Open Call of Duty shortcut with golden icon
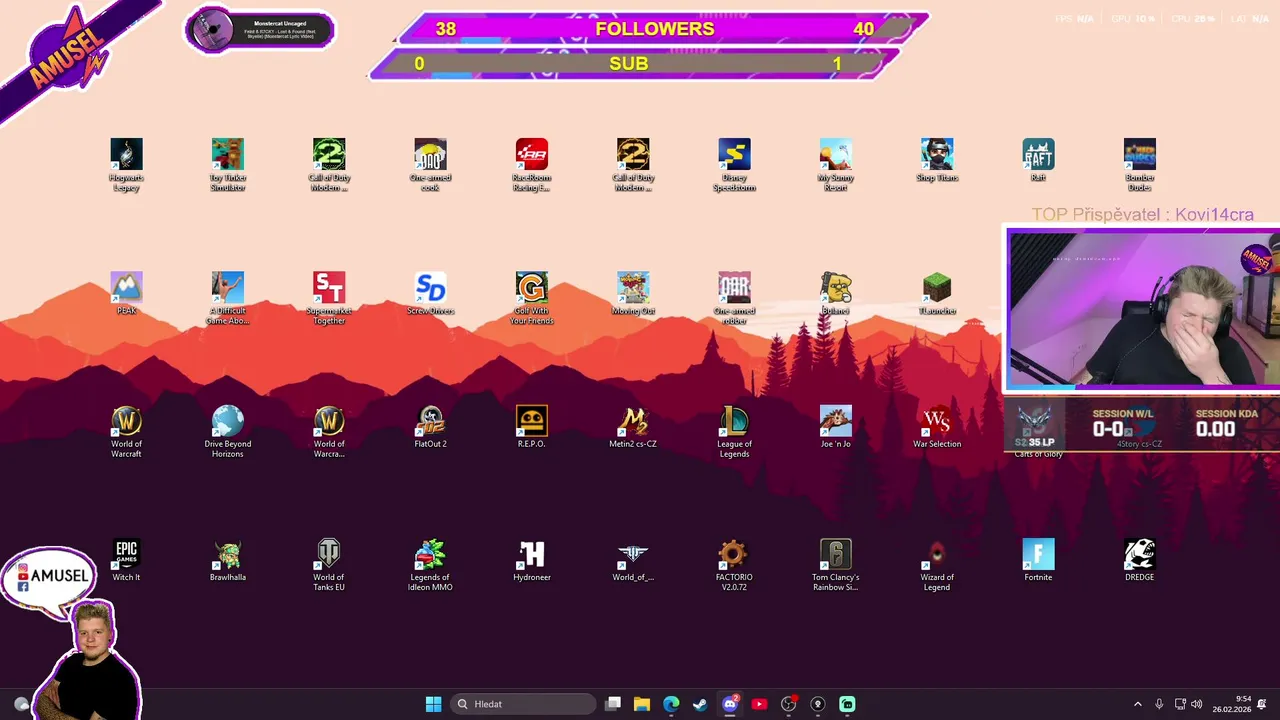This screenshot has width=1280, height=720. [633, 165]
